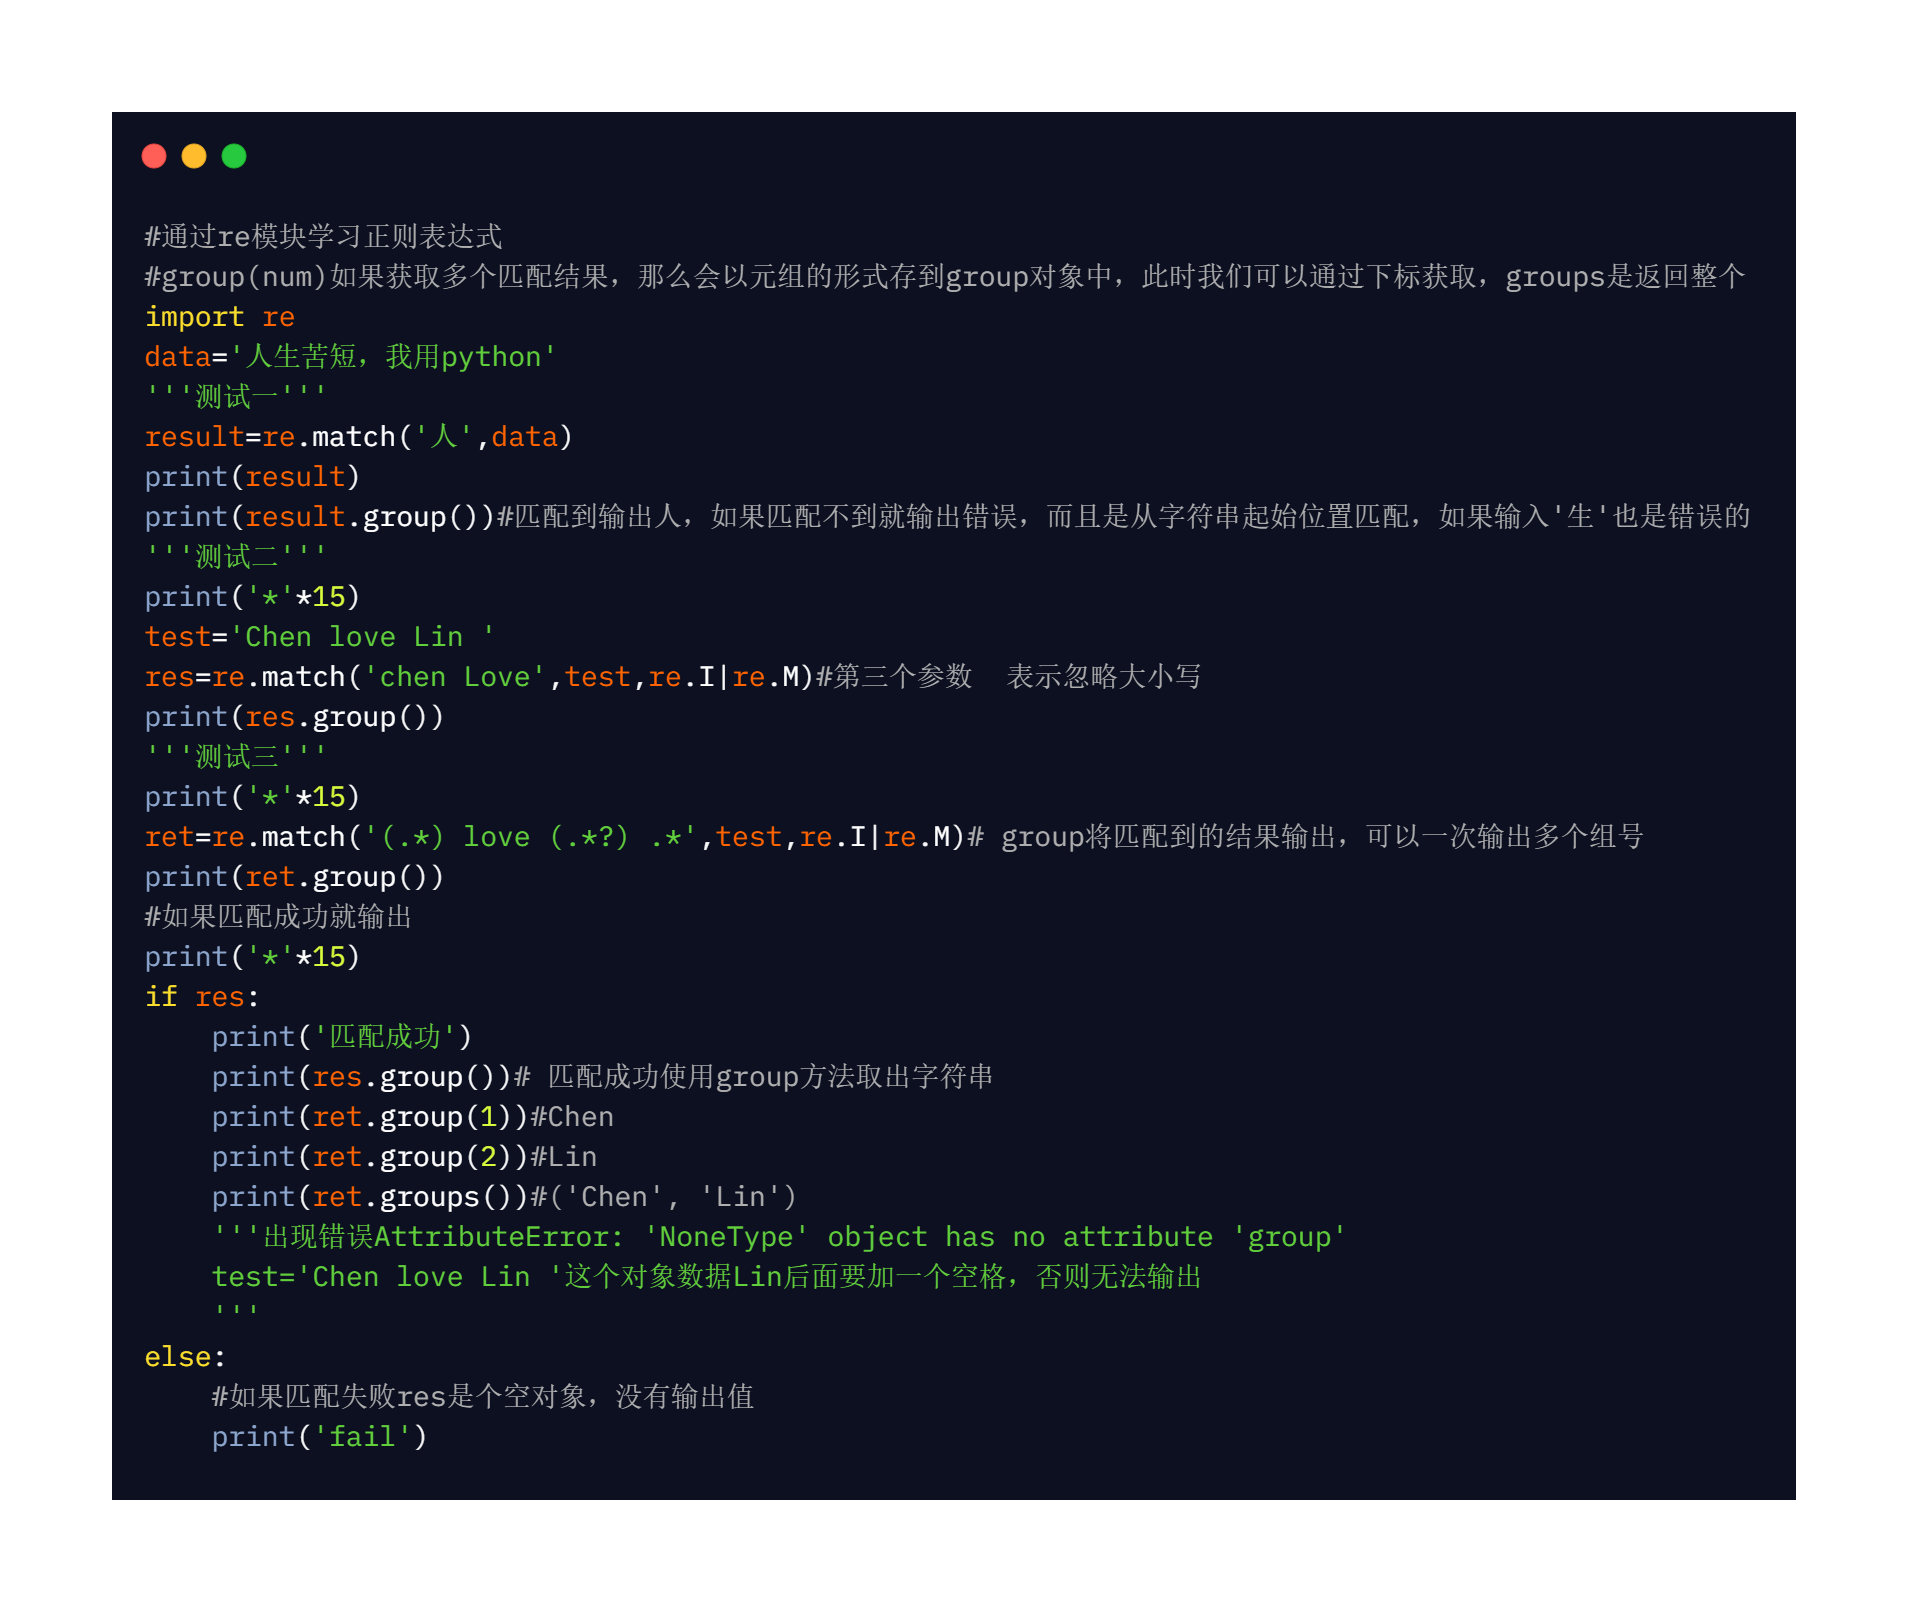Click the comment '#通过re模块学习正则表达式'

(323, 236)
